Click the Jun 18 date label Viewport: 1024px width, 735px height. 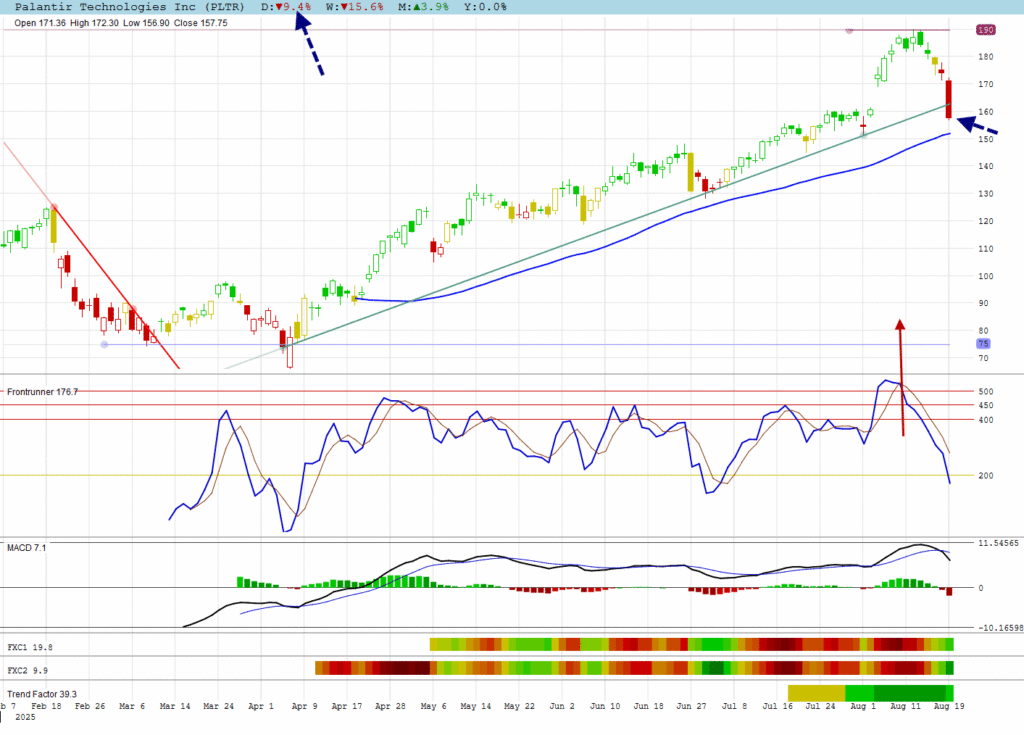pos(648,706)
